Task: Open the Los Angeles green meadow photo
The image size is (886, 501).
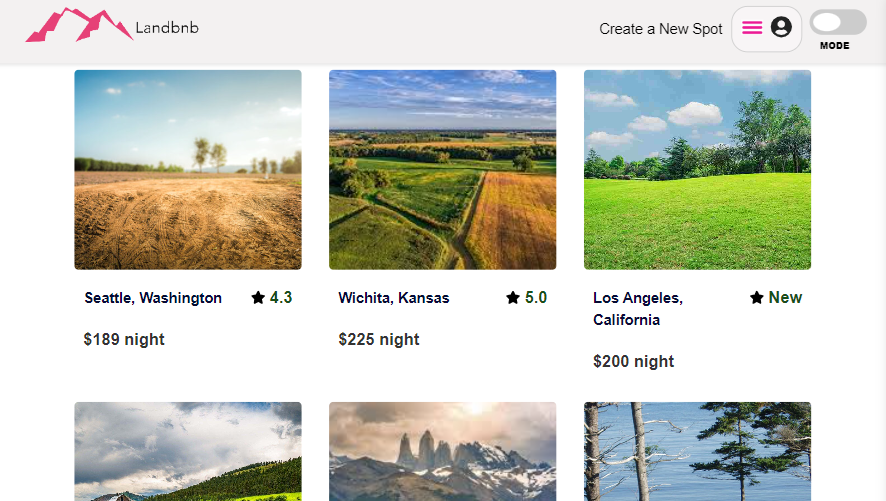Action: [x=697, y=170]
